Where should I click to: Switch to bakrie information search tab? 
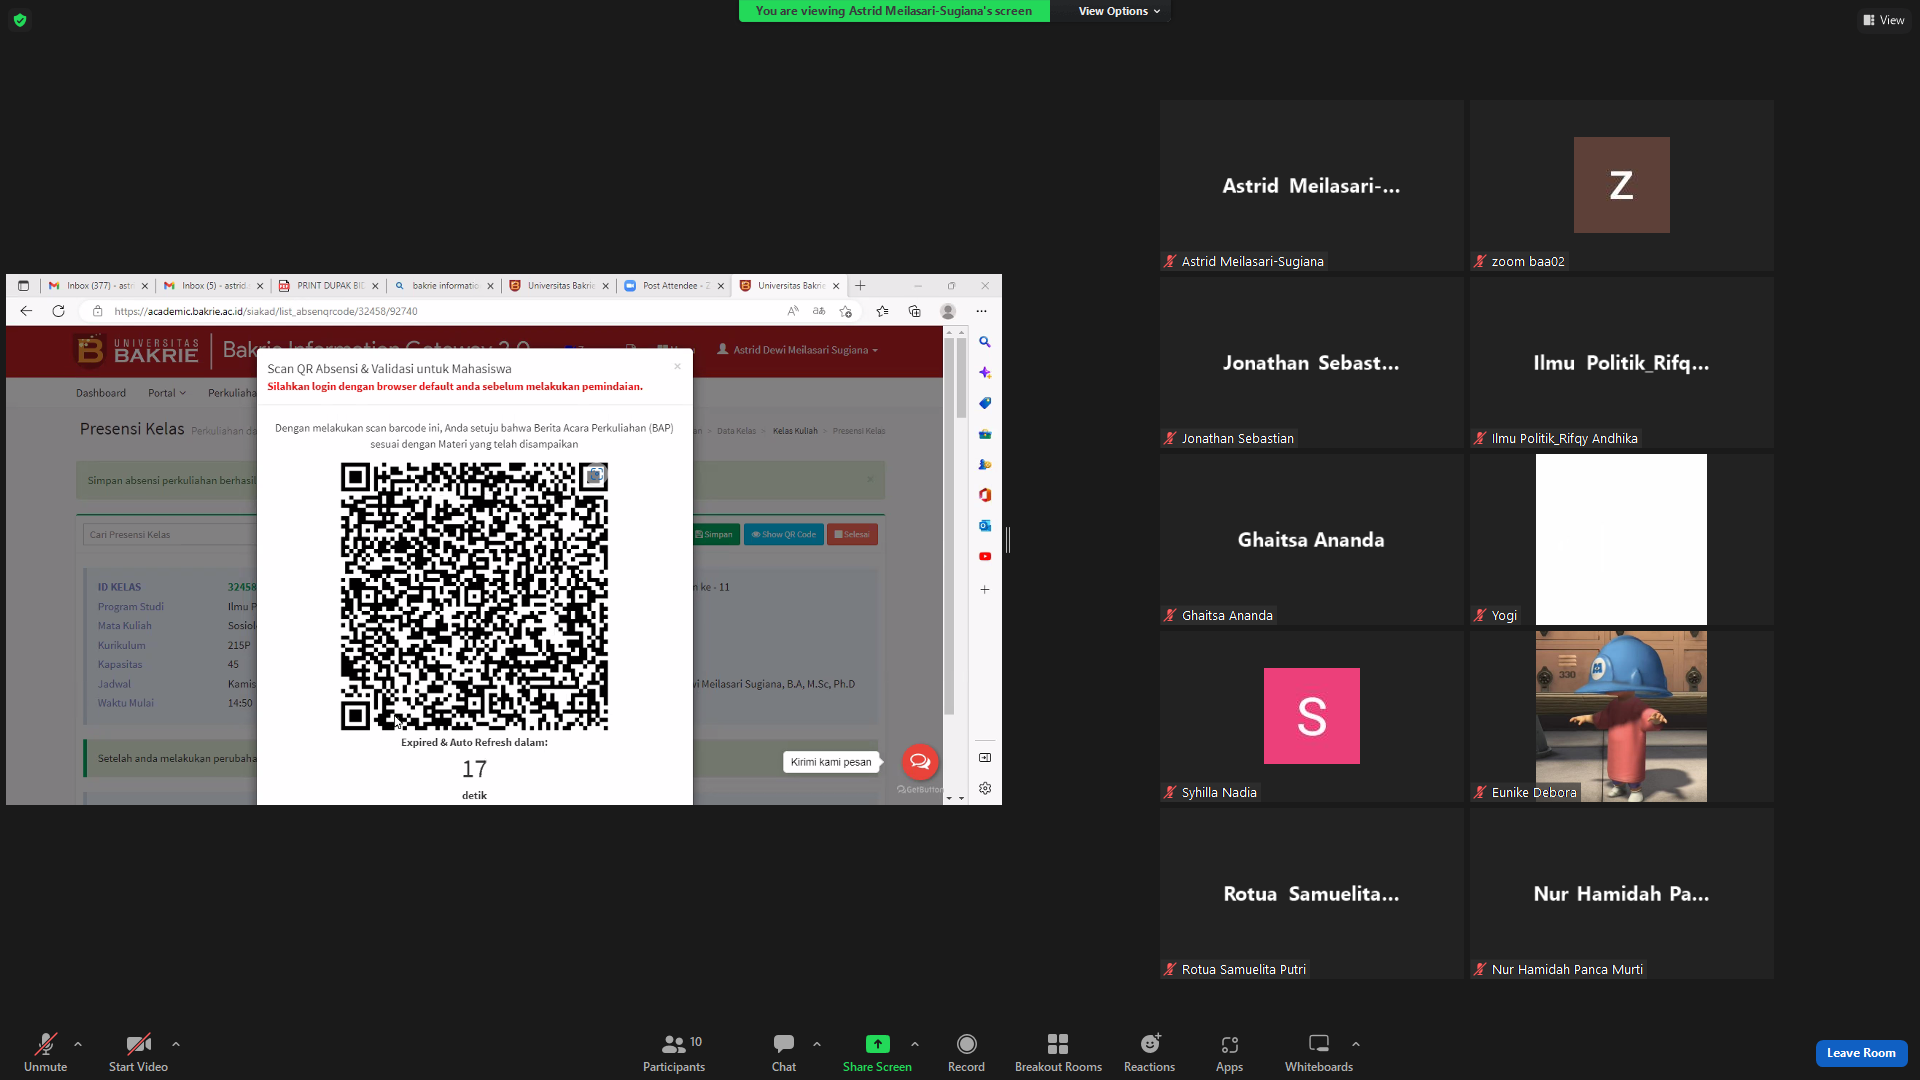pyautogui.click(x=442, y=286)
